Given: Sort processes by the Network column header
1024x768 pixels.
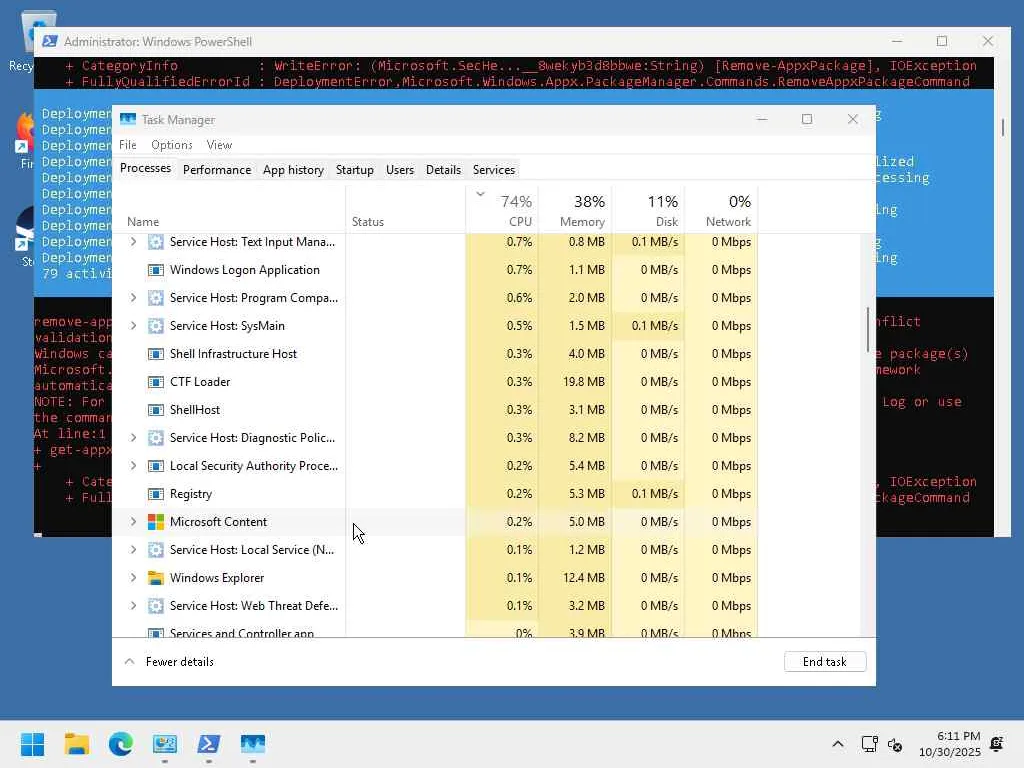Looking at the screenshot, I should click(722, 210).
